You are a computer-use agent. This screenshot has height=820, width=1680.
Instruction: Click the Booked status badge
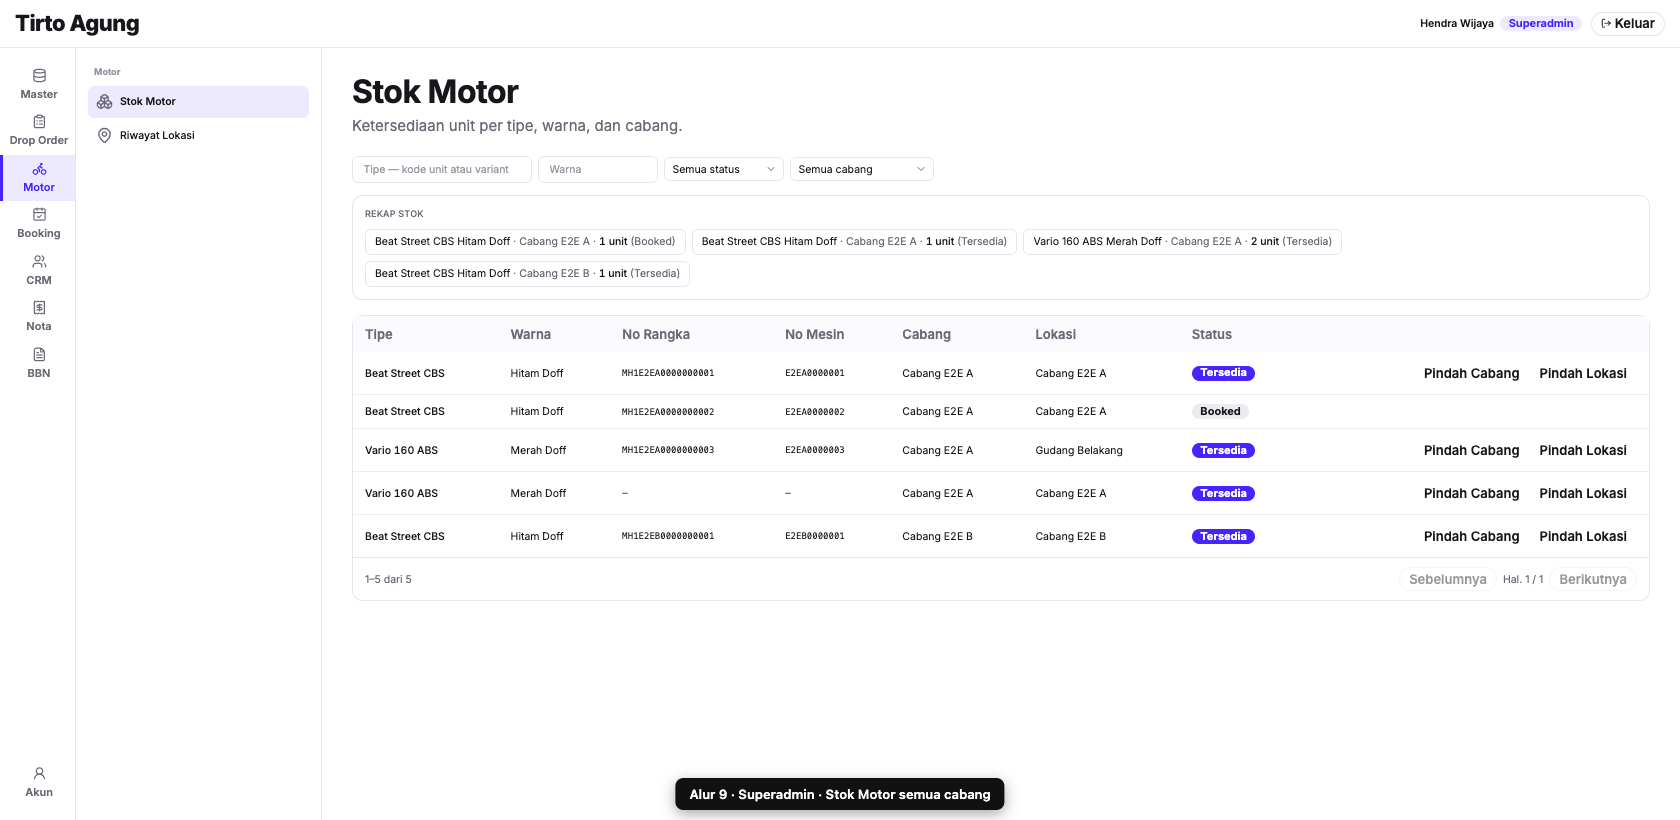point(1220,412)
